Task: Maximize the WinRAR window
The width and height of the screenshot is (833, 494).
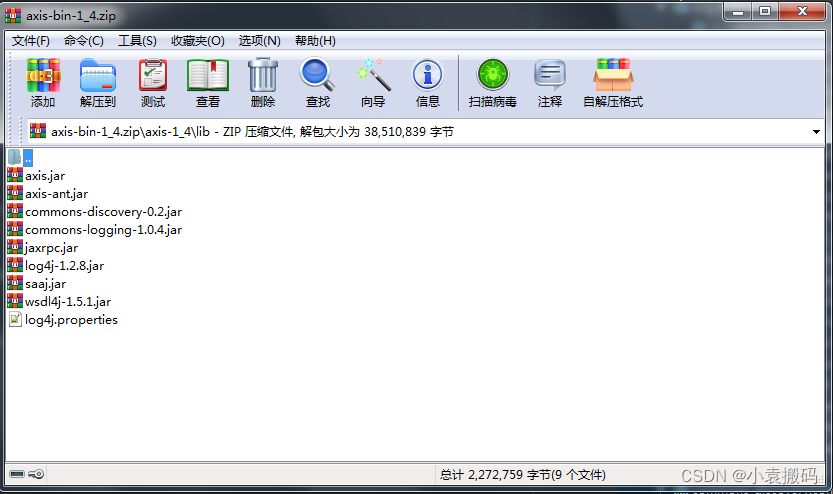Action: (764, 12)
